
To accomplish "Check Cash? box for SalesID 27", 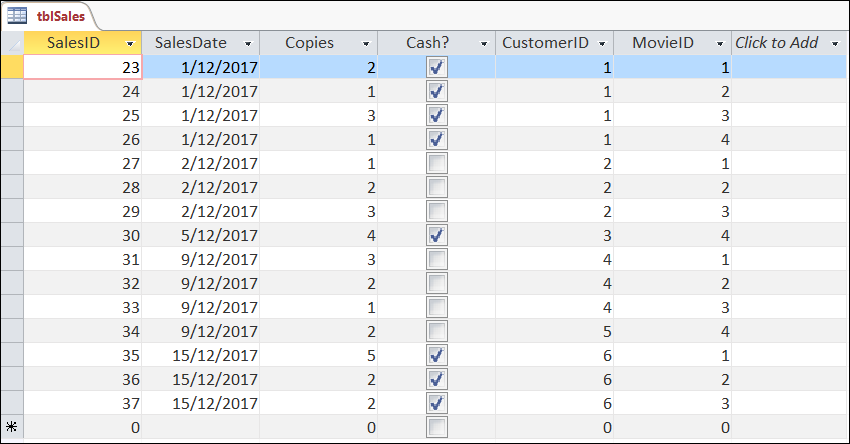I will (x=436, y=163).
